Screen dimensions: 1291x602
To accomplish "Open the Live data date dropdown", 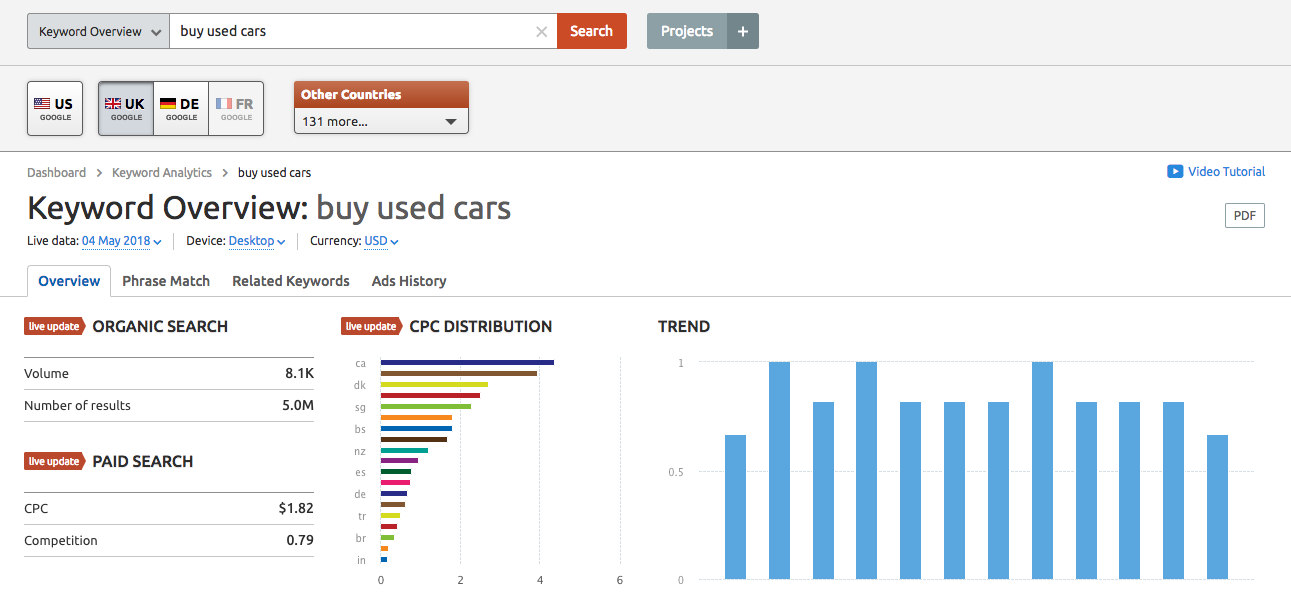I will (121, 241).
